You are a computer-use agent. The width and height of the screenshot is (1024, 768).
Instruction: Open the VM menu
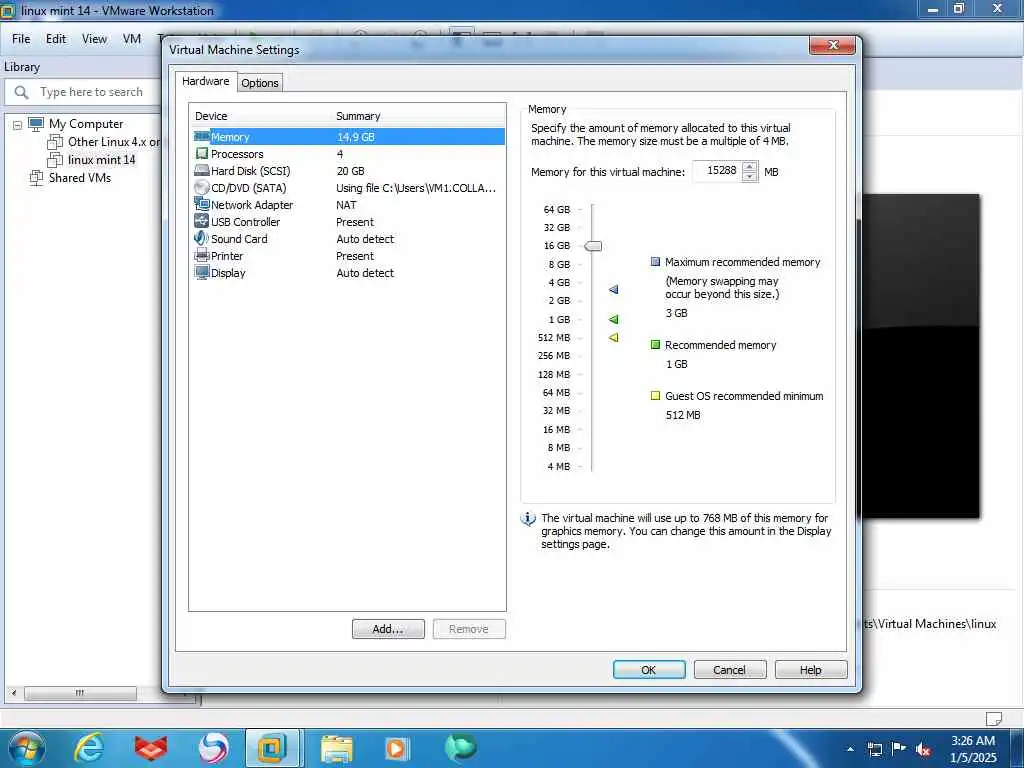132,39
